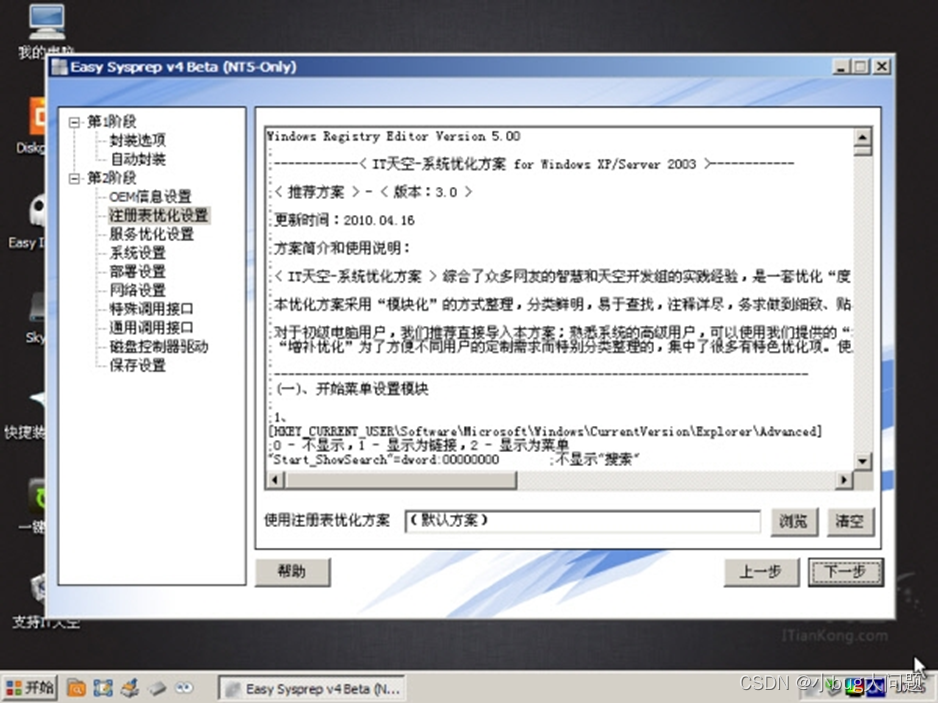This screenshot has width=938, height=703.
Task: Open 磁盘控制器驱动 tree item
Action: click(159, 346)
